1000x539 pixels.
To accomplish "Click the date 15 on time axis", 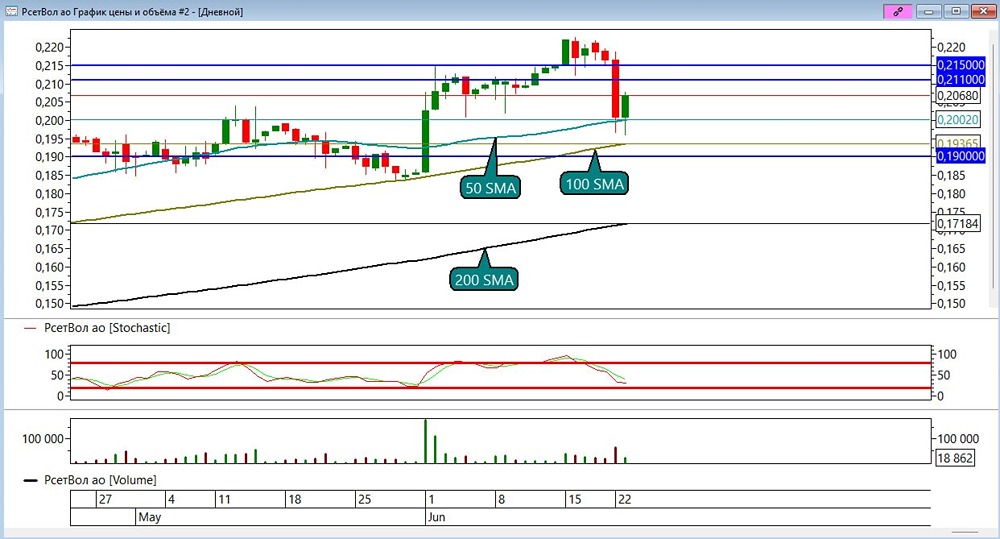I will 574,499.
